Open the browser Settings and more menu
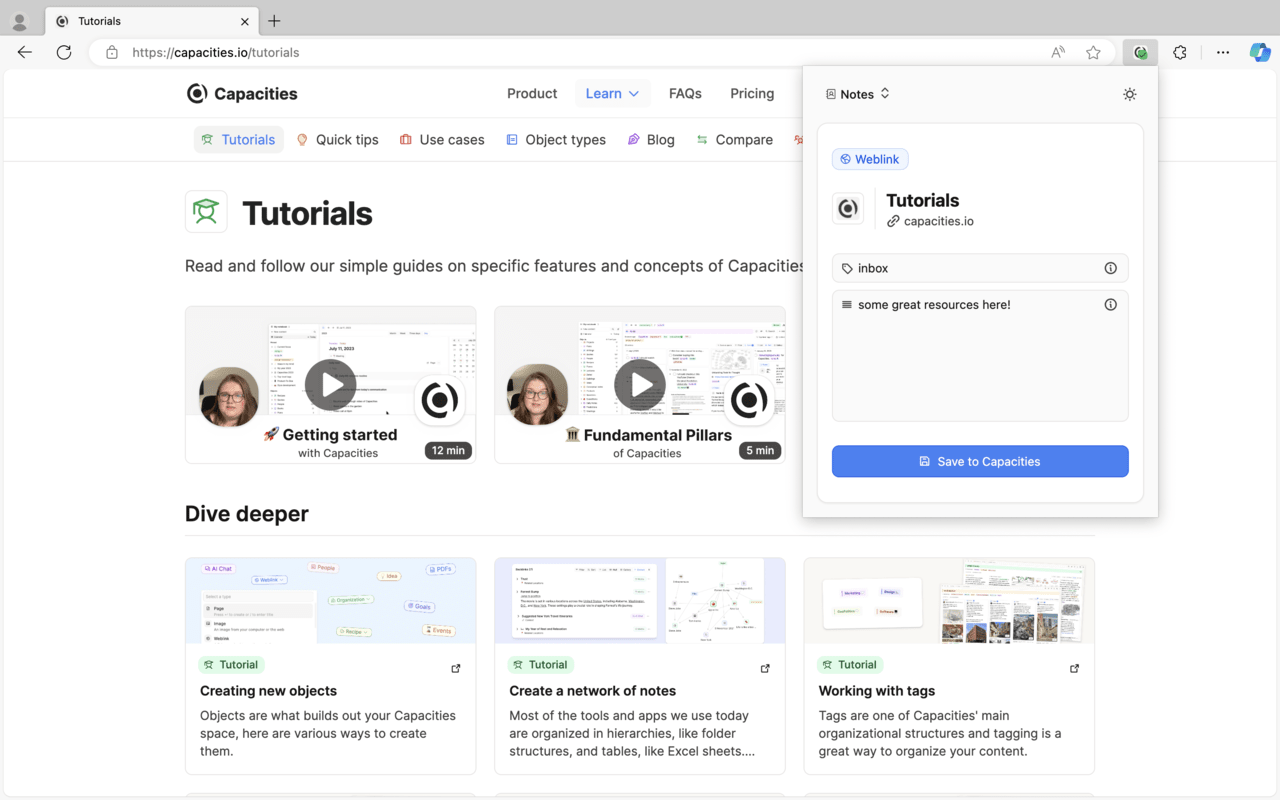 [1223, 53]
